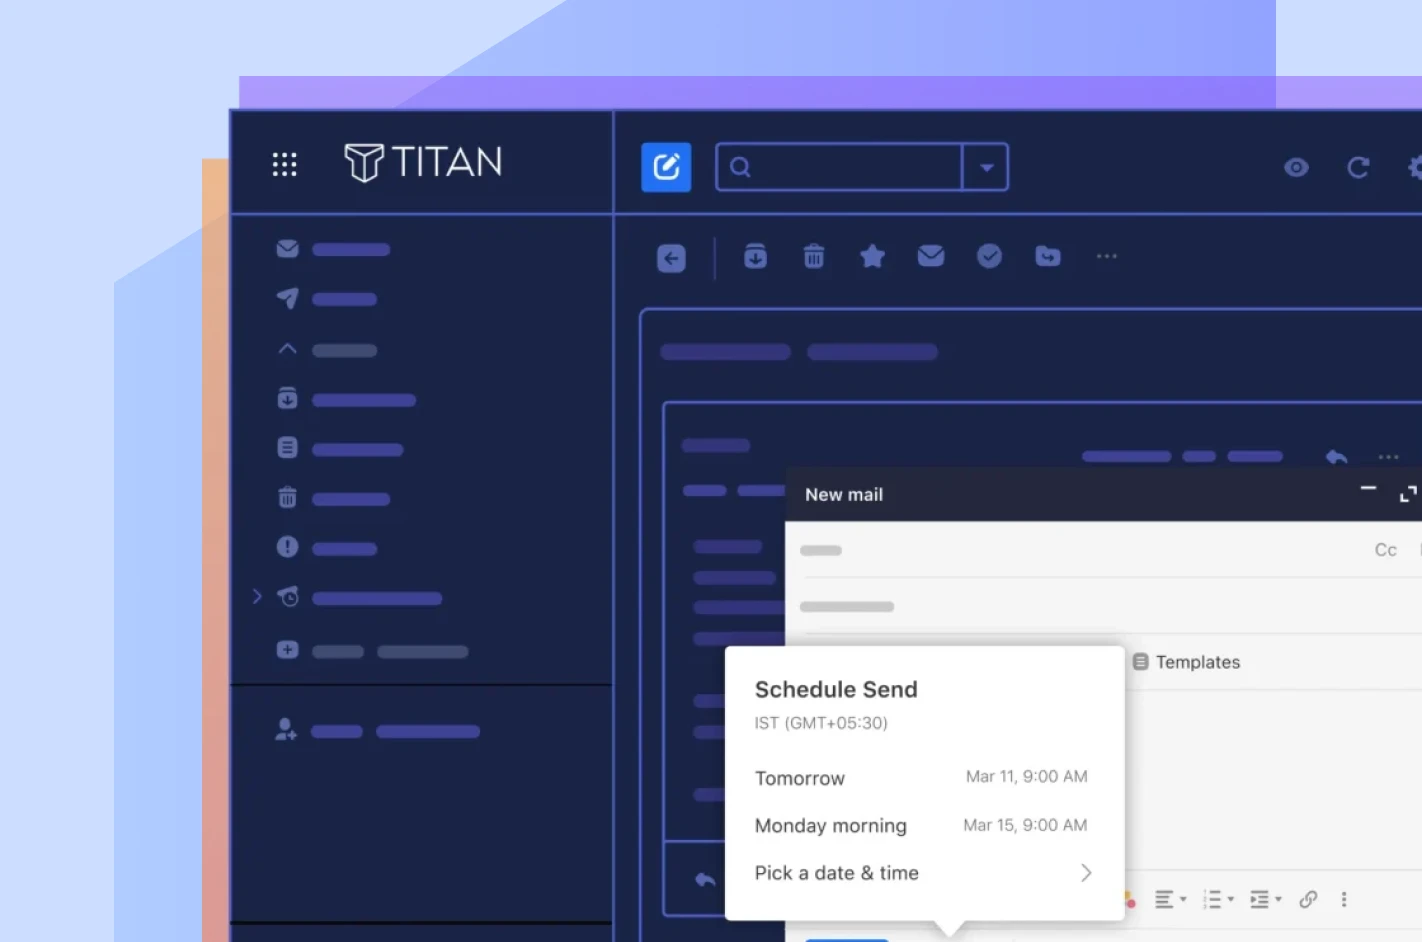The height and width of the screenshot is (942, 1422).
Task: Mark the email done with the check icon
Action: [x=990, y=257]
